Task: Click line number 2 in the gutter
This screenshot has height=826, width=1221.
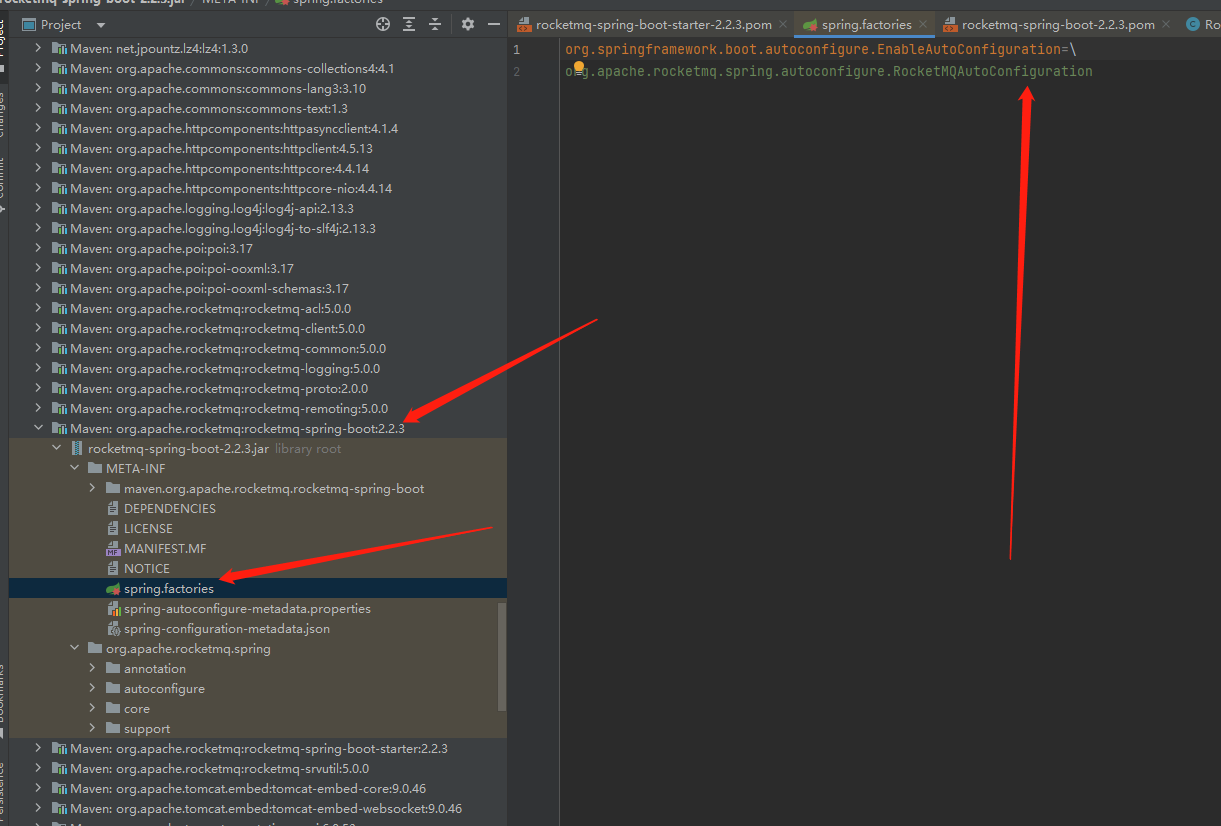Action: [x=516, y=71]
